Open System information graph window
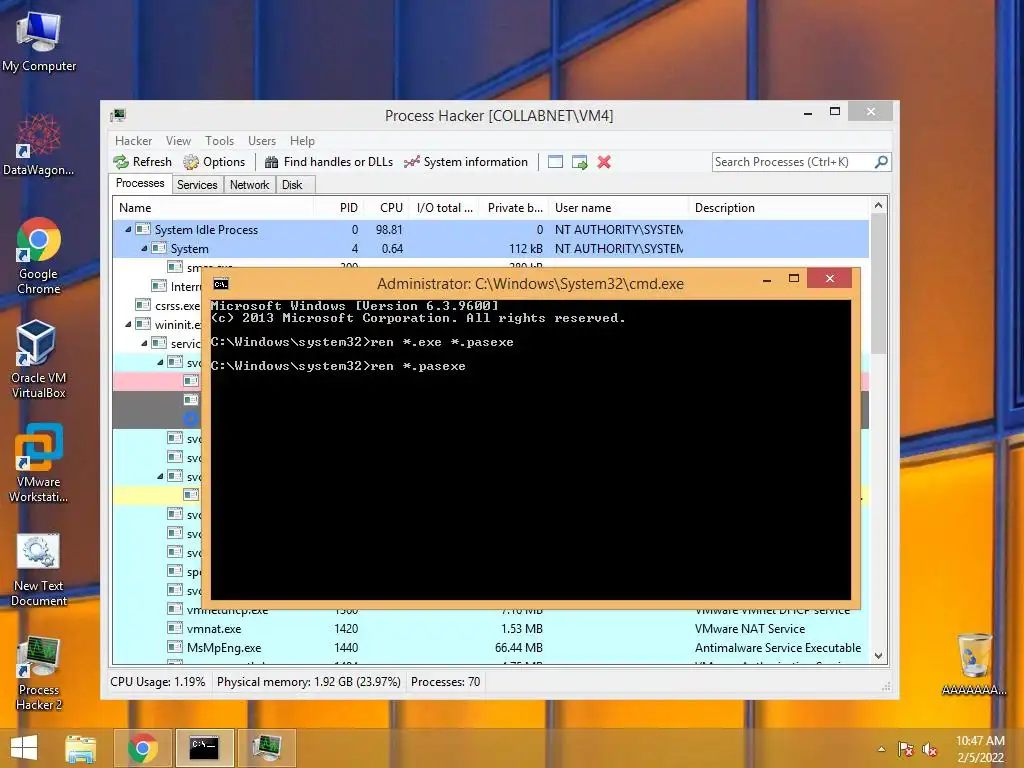 (x=466, y=162)
